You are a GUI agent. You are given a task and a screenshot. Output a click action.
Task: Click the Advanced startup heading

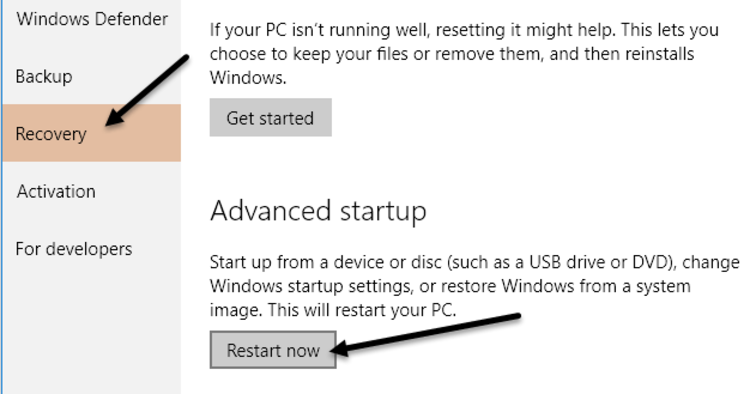click(x=318, y=210)
